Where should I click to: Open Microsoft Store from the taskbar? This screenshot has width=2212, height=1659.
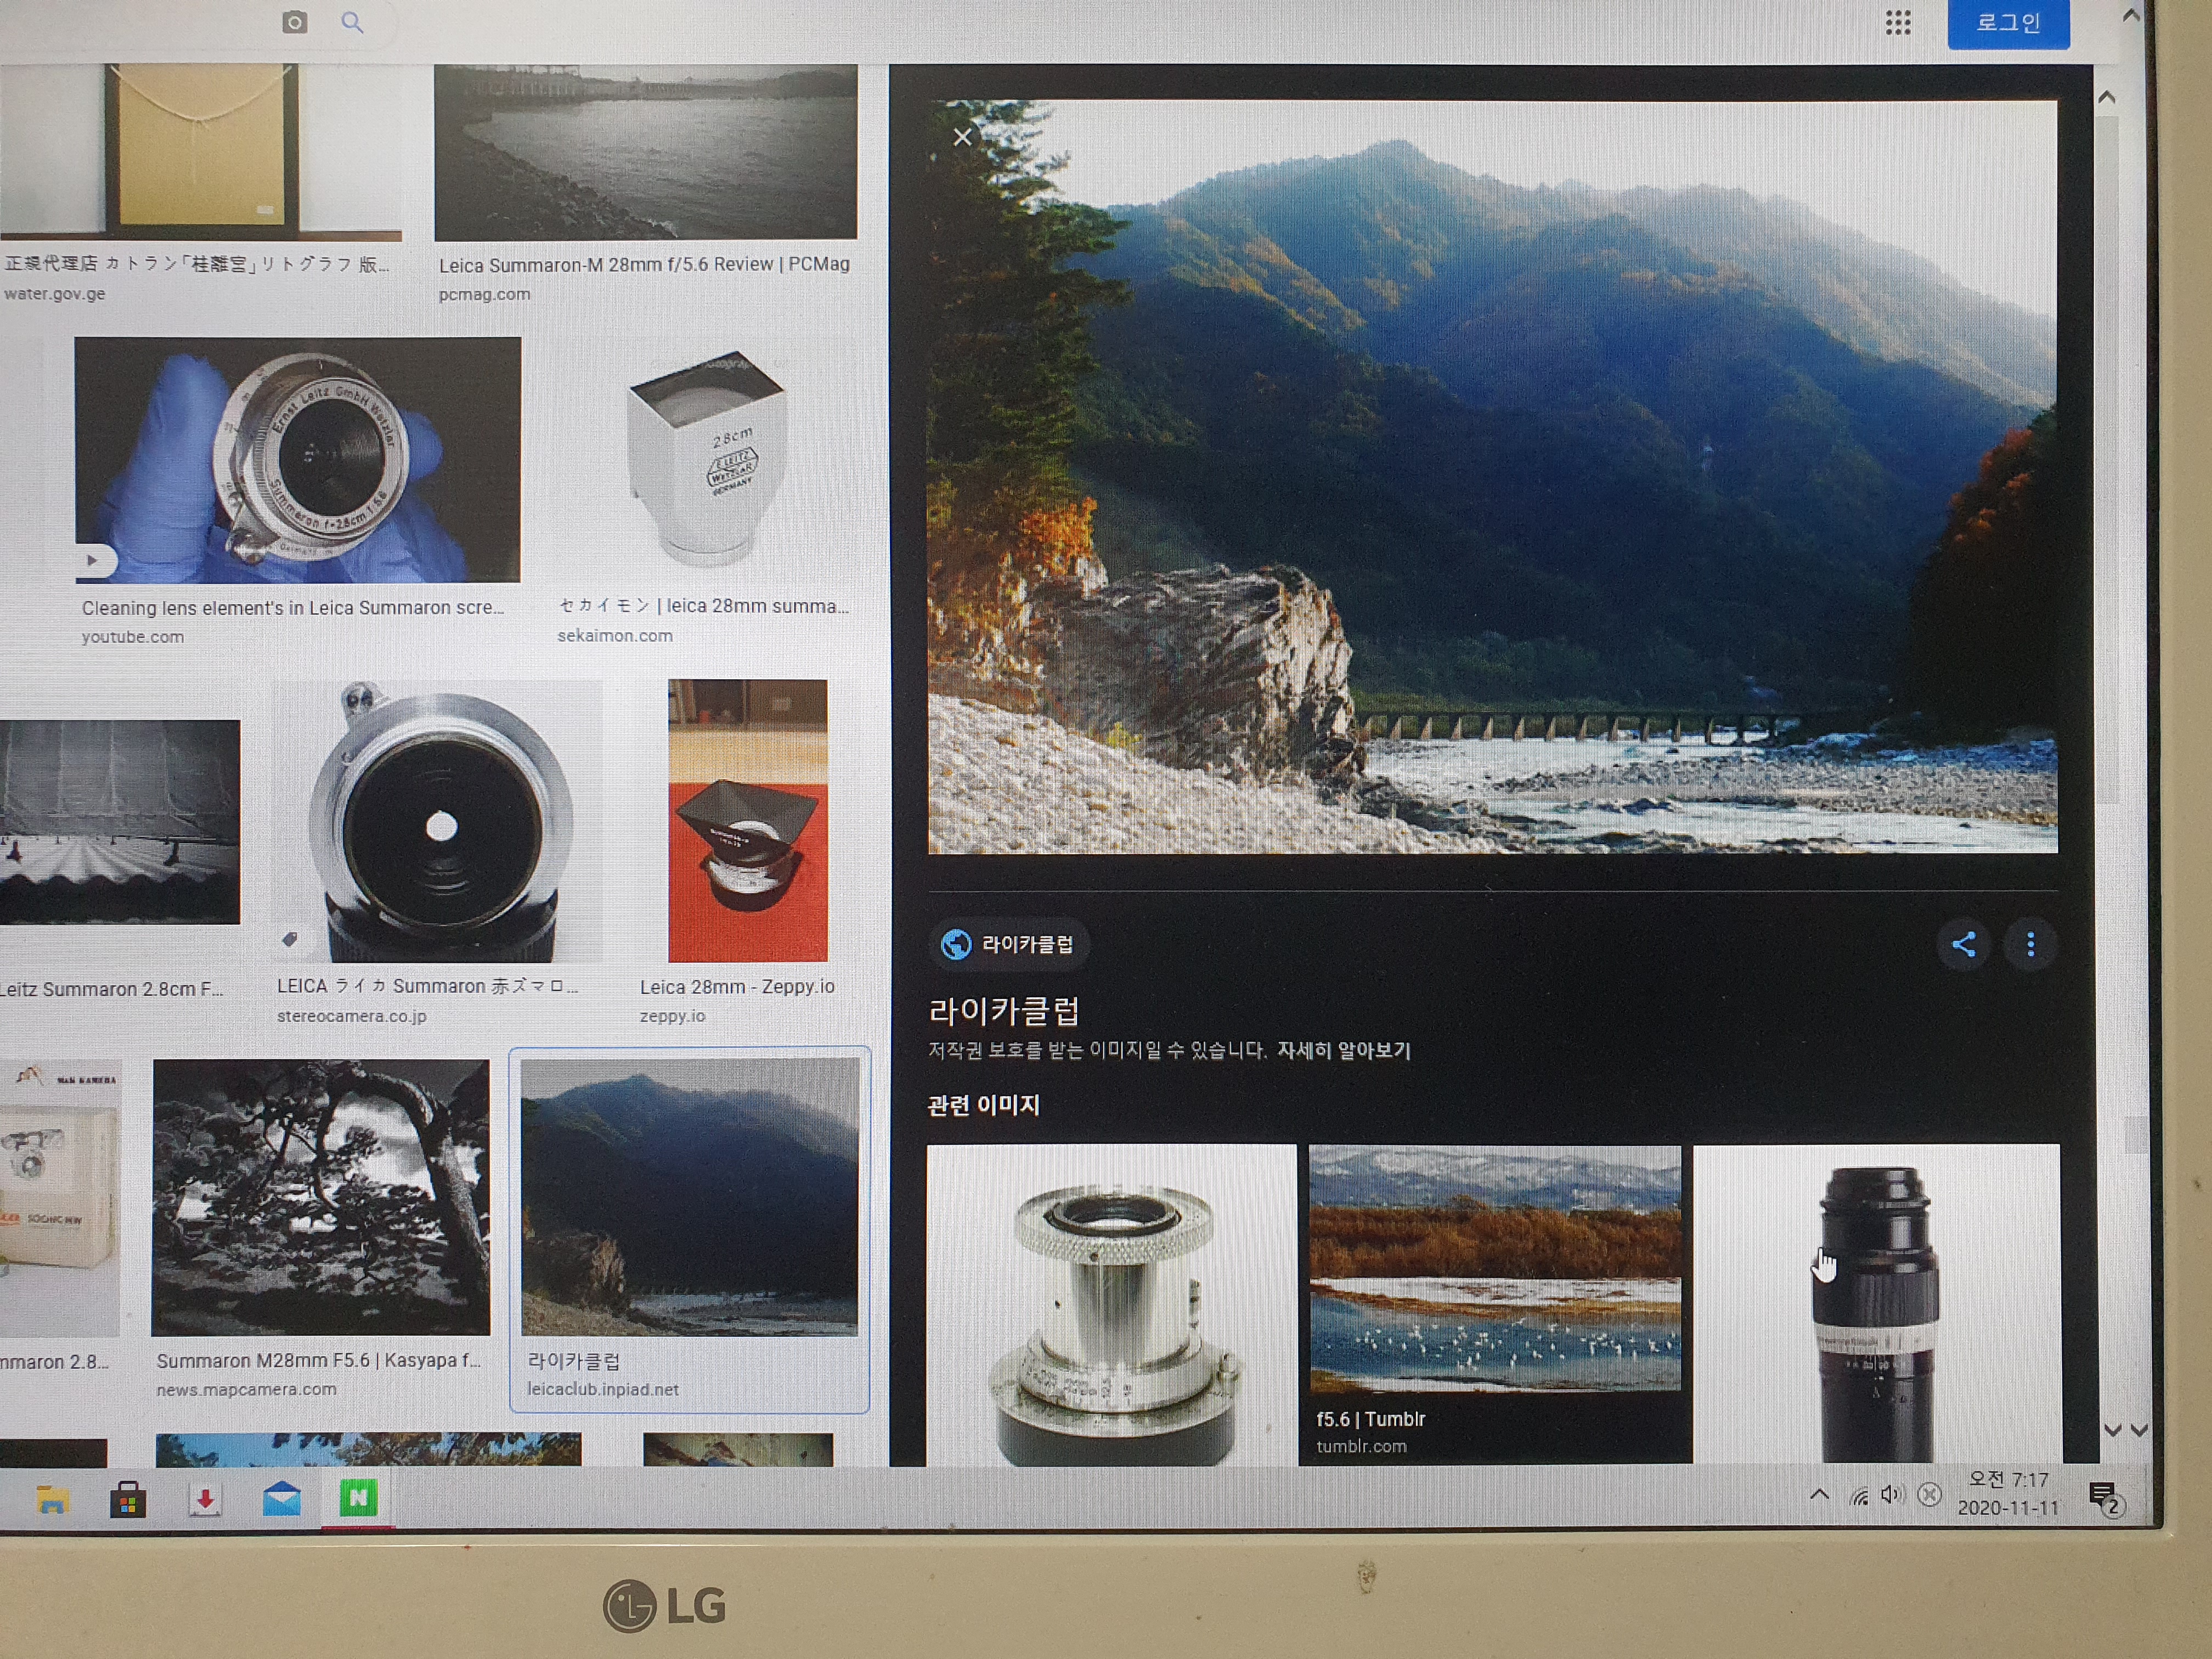128,1500
